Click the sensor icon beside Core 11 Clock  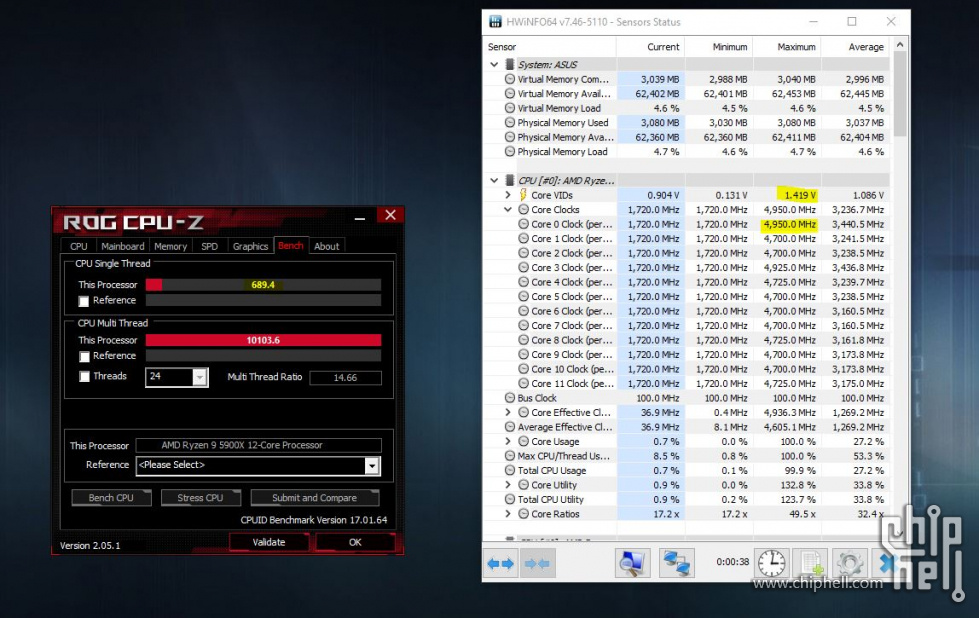pyautogui.click(x=523, y=383)
